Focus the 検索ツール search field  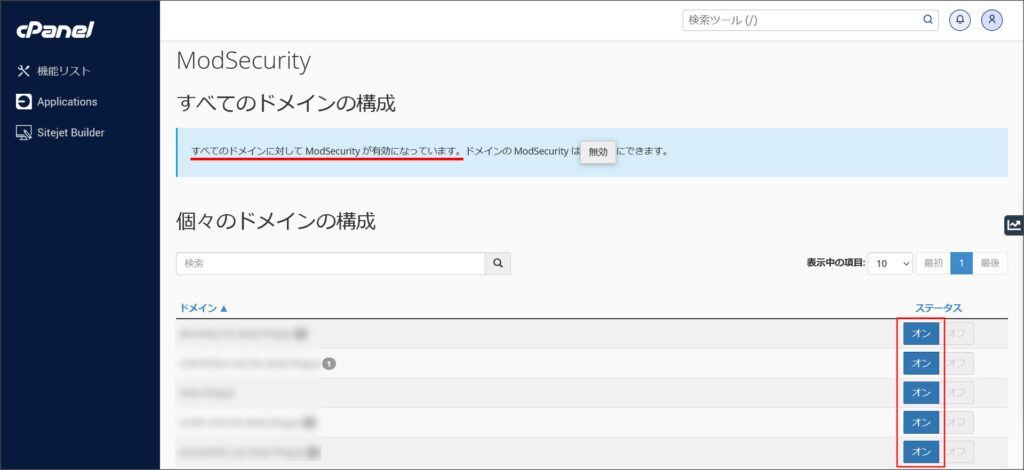(x=802, y=20)
